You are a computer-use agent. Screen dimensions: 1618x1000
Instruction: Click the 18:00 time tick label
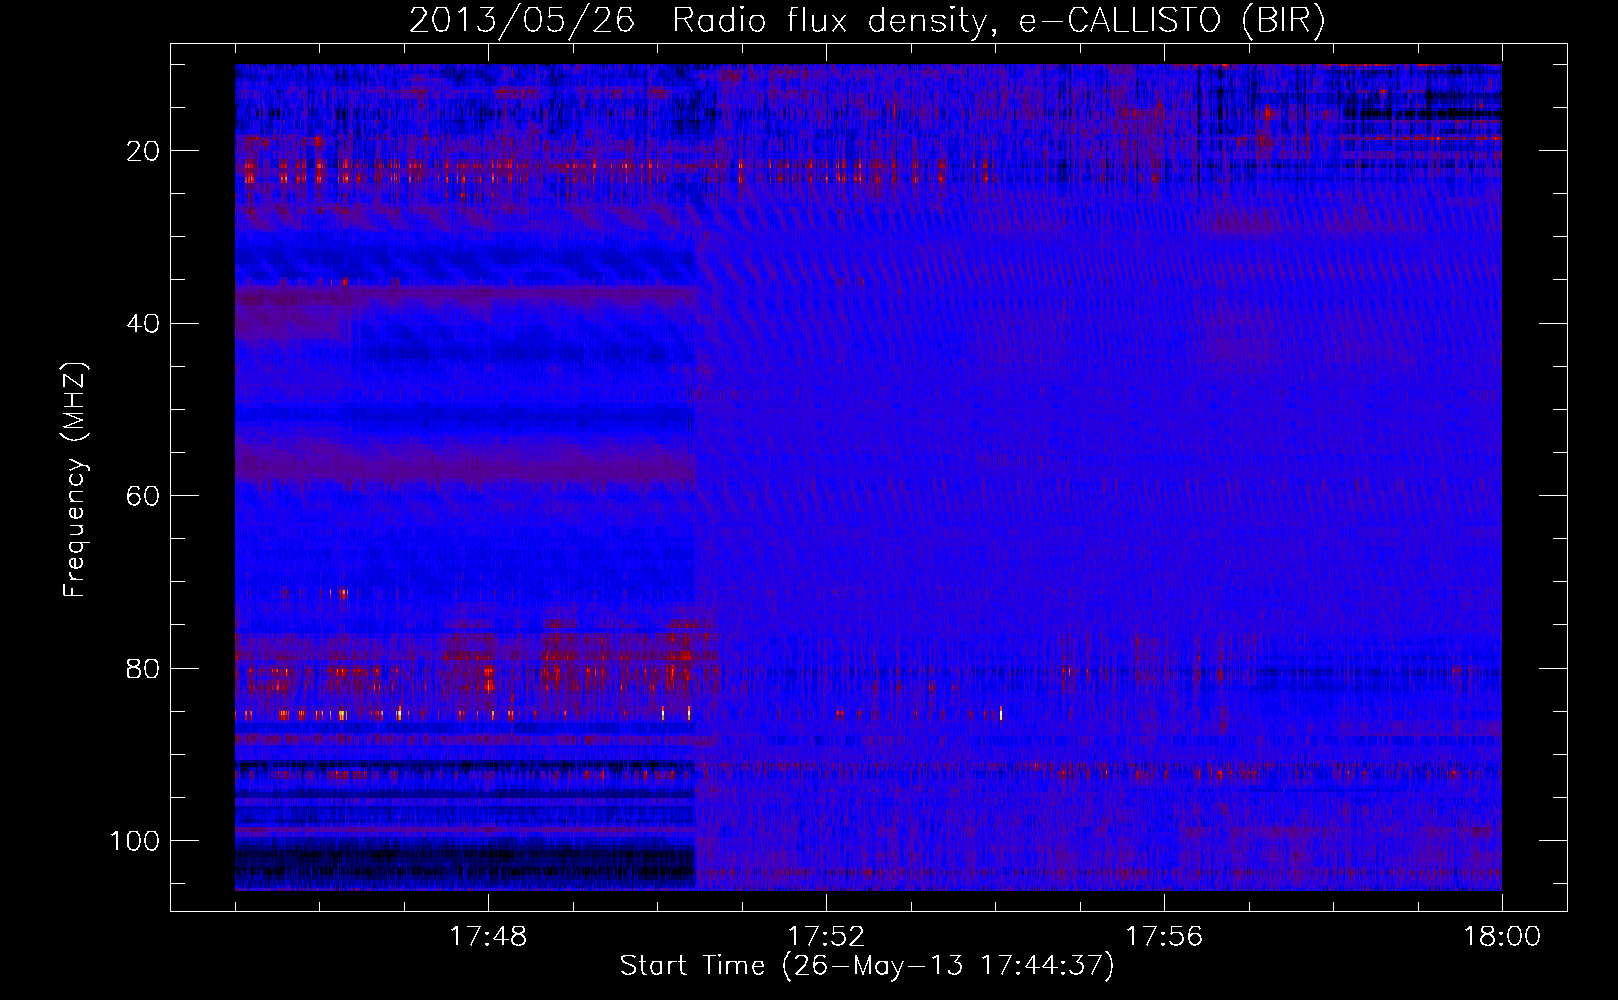click(1502, 937)
